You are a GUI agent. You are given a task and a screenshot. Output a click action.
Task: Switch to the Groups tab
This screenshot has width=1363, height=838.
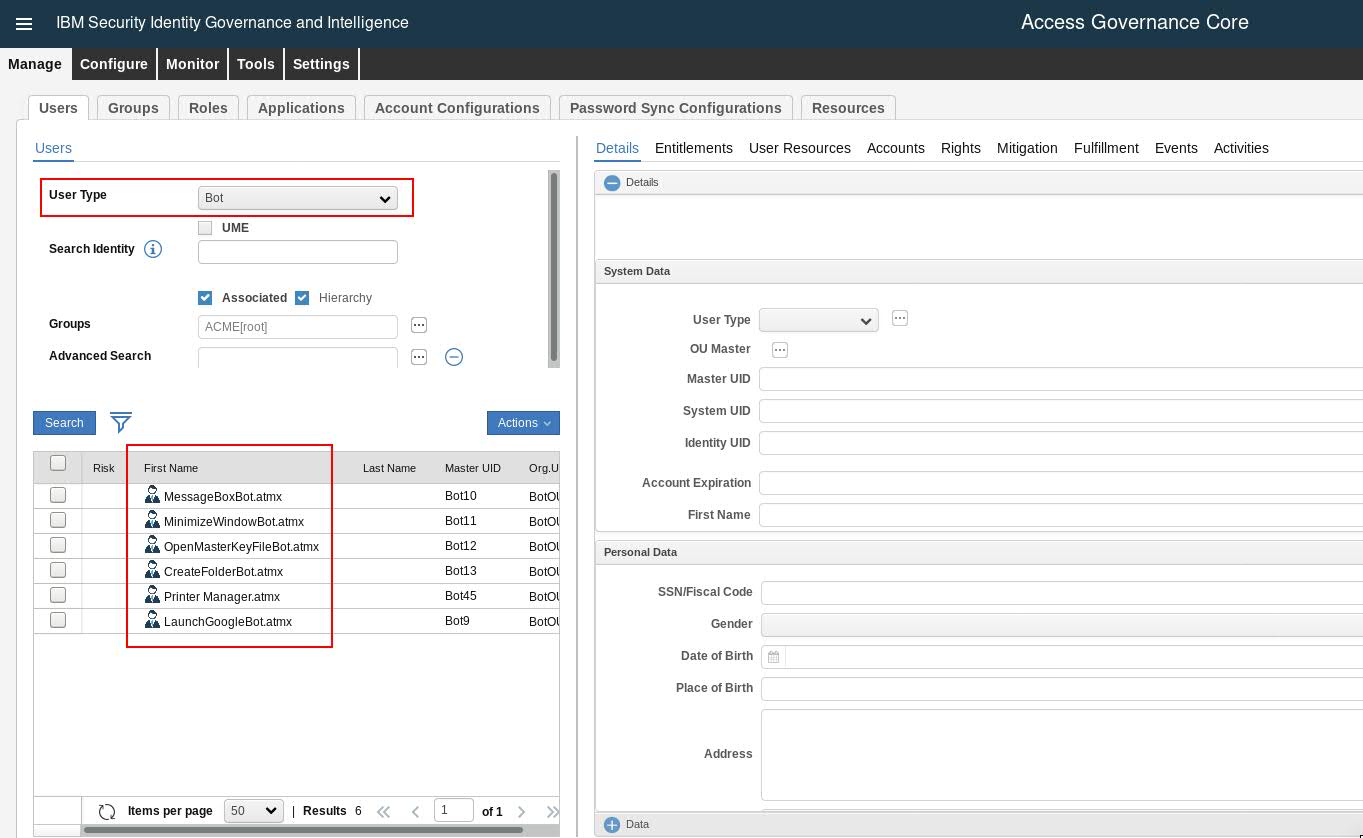[x=133, y=108]
